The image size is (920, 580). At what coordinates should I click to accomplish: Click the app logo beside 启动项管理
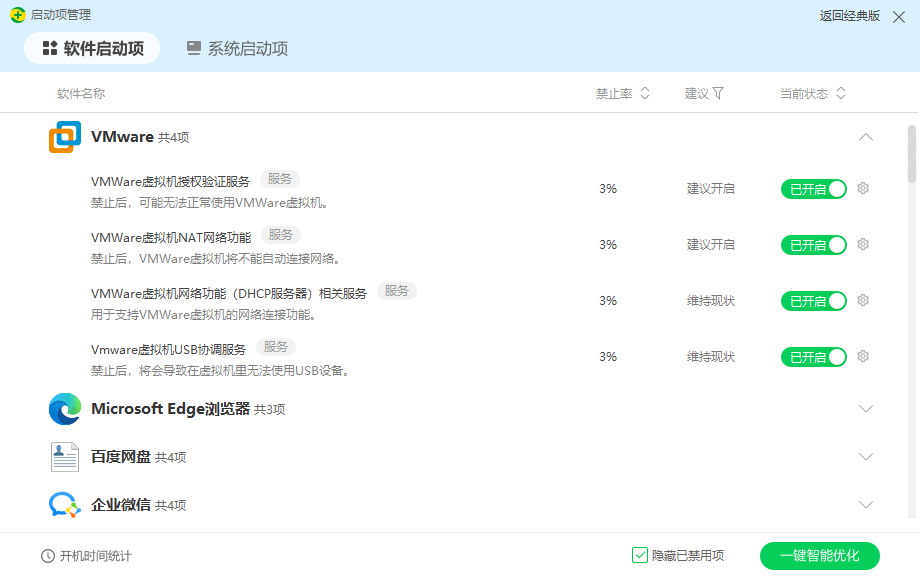click(17, 15)
